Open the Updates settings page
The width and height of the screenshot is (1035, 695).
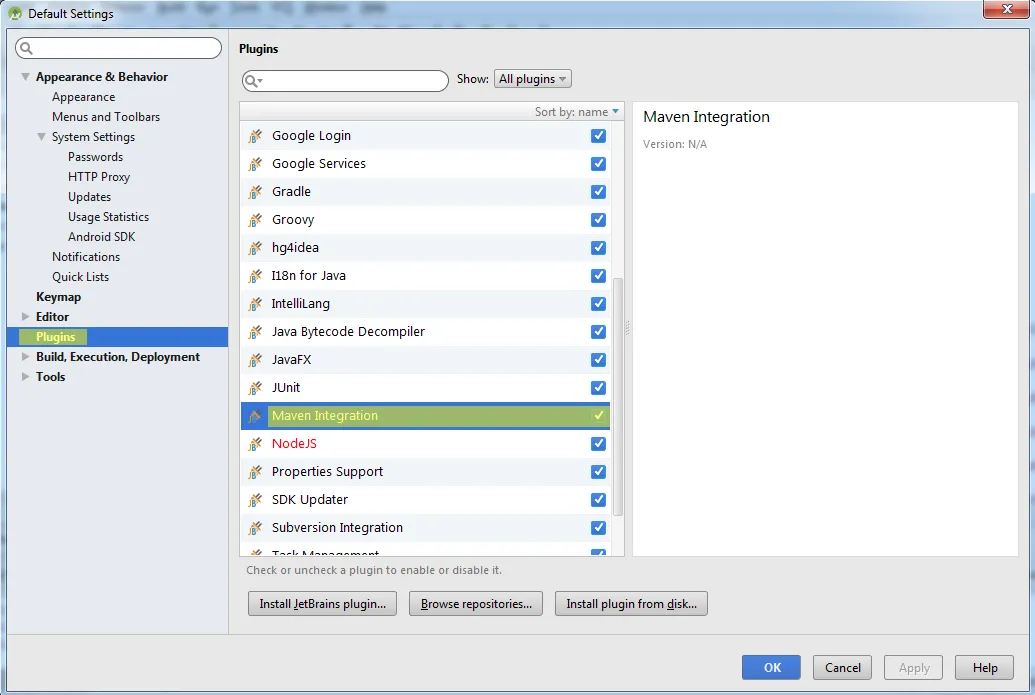coord(90,197)
